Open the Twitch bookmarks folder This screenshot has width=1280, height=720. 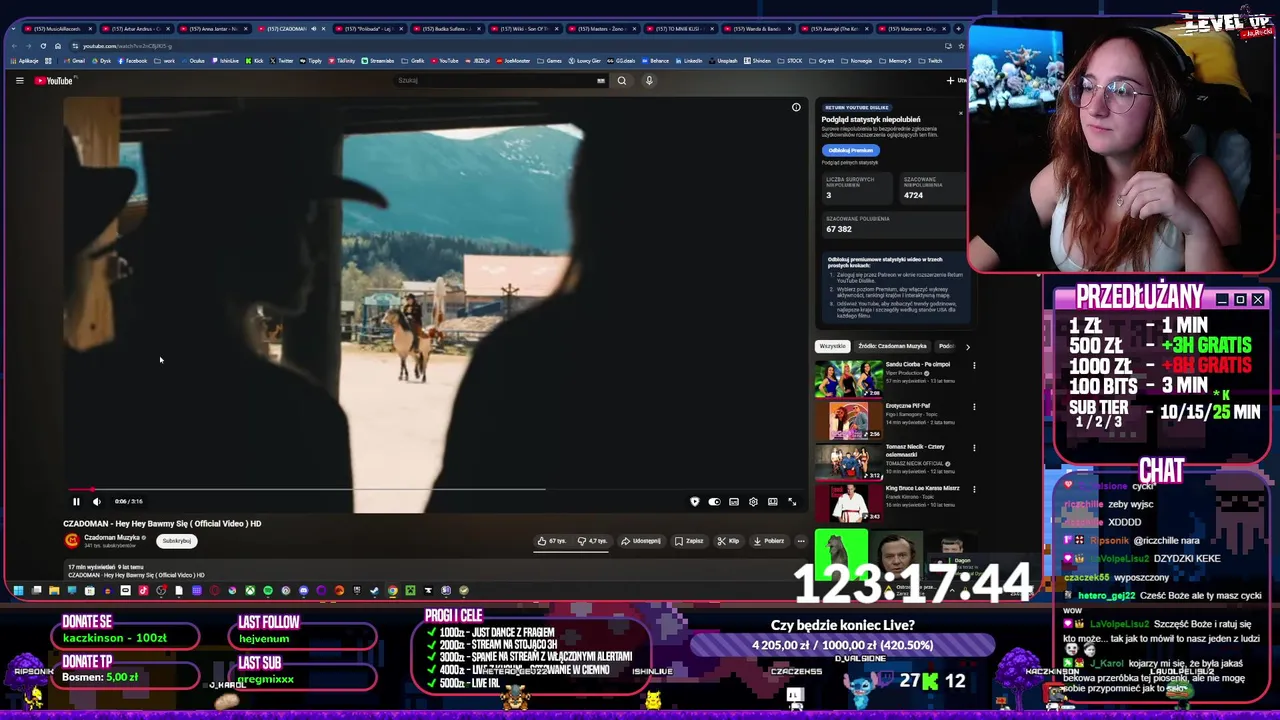931,61
